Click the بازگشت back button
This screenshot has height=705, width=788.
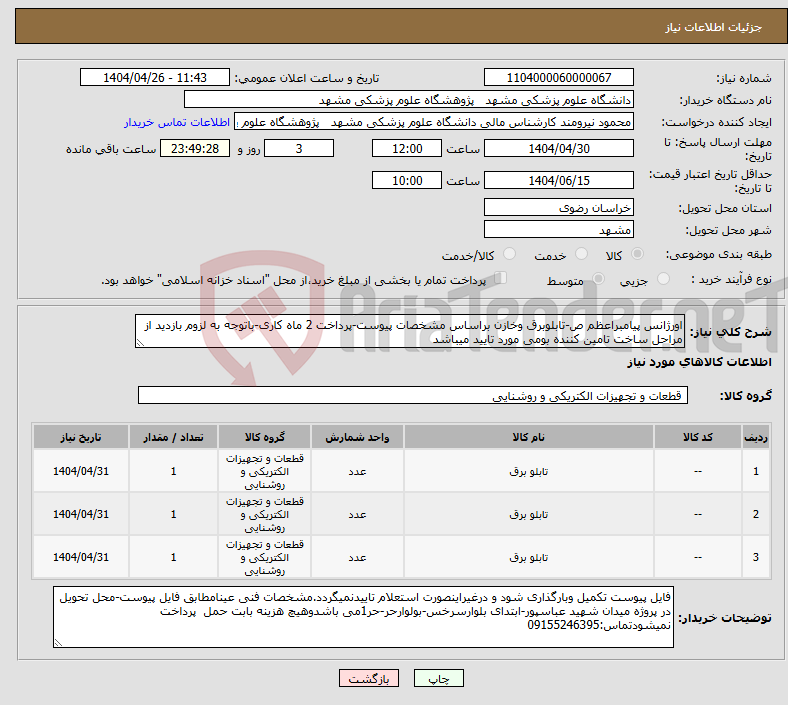point(369,678)
